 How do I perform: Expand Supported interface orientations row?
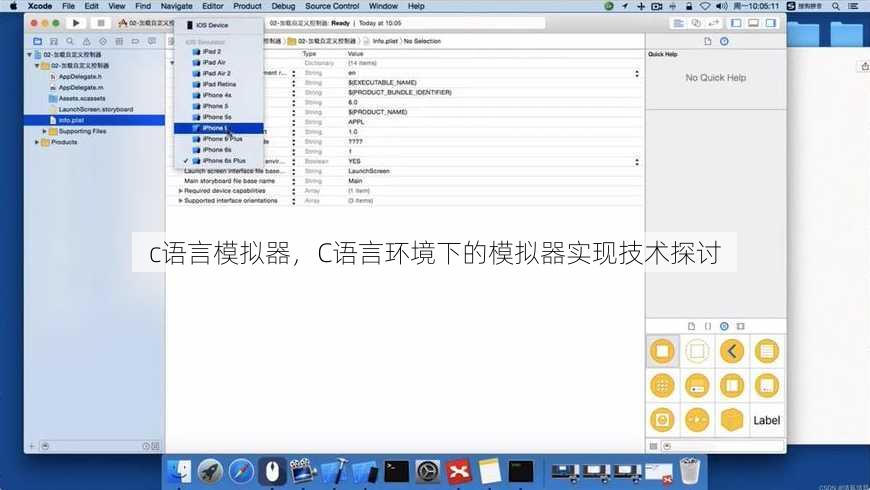pyautogui.click(x=180, y=201)
